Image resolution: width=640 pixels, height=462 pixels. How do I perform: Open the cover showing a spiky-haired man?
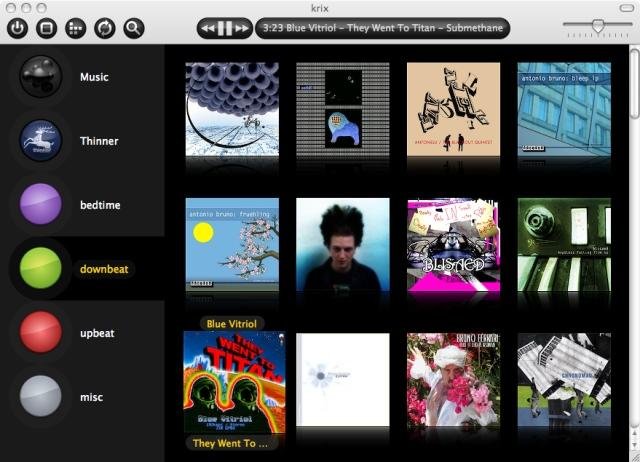[343, 244]
